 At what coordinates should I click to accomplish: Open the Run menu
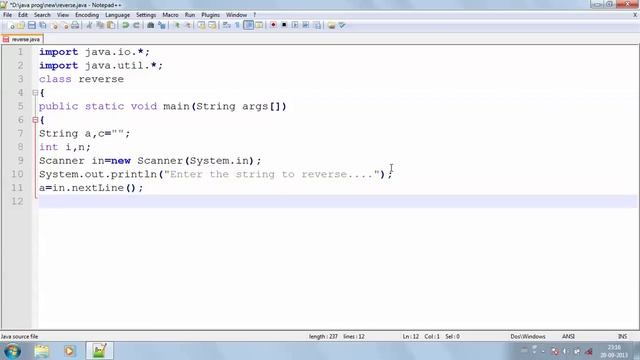[190, 15]
